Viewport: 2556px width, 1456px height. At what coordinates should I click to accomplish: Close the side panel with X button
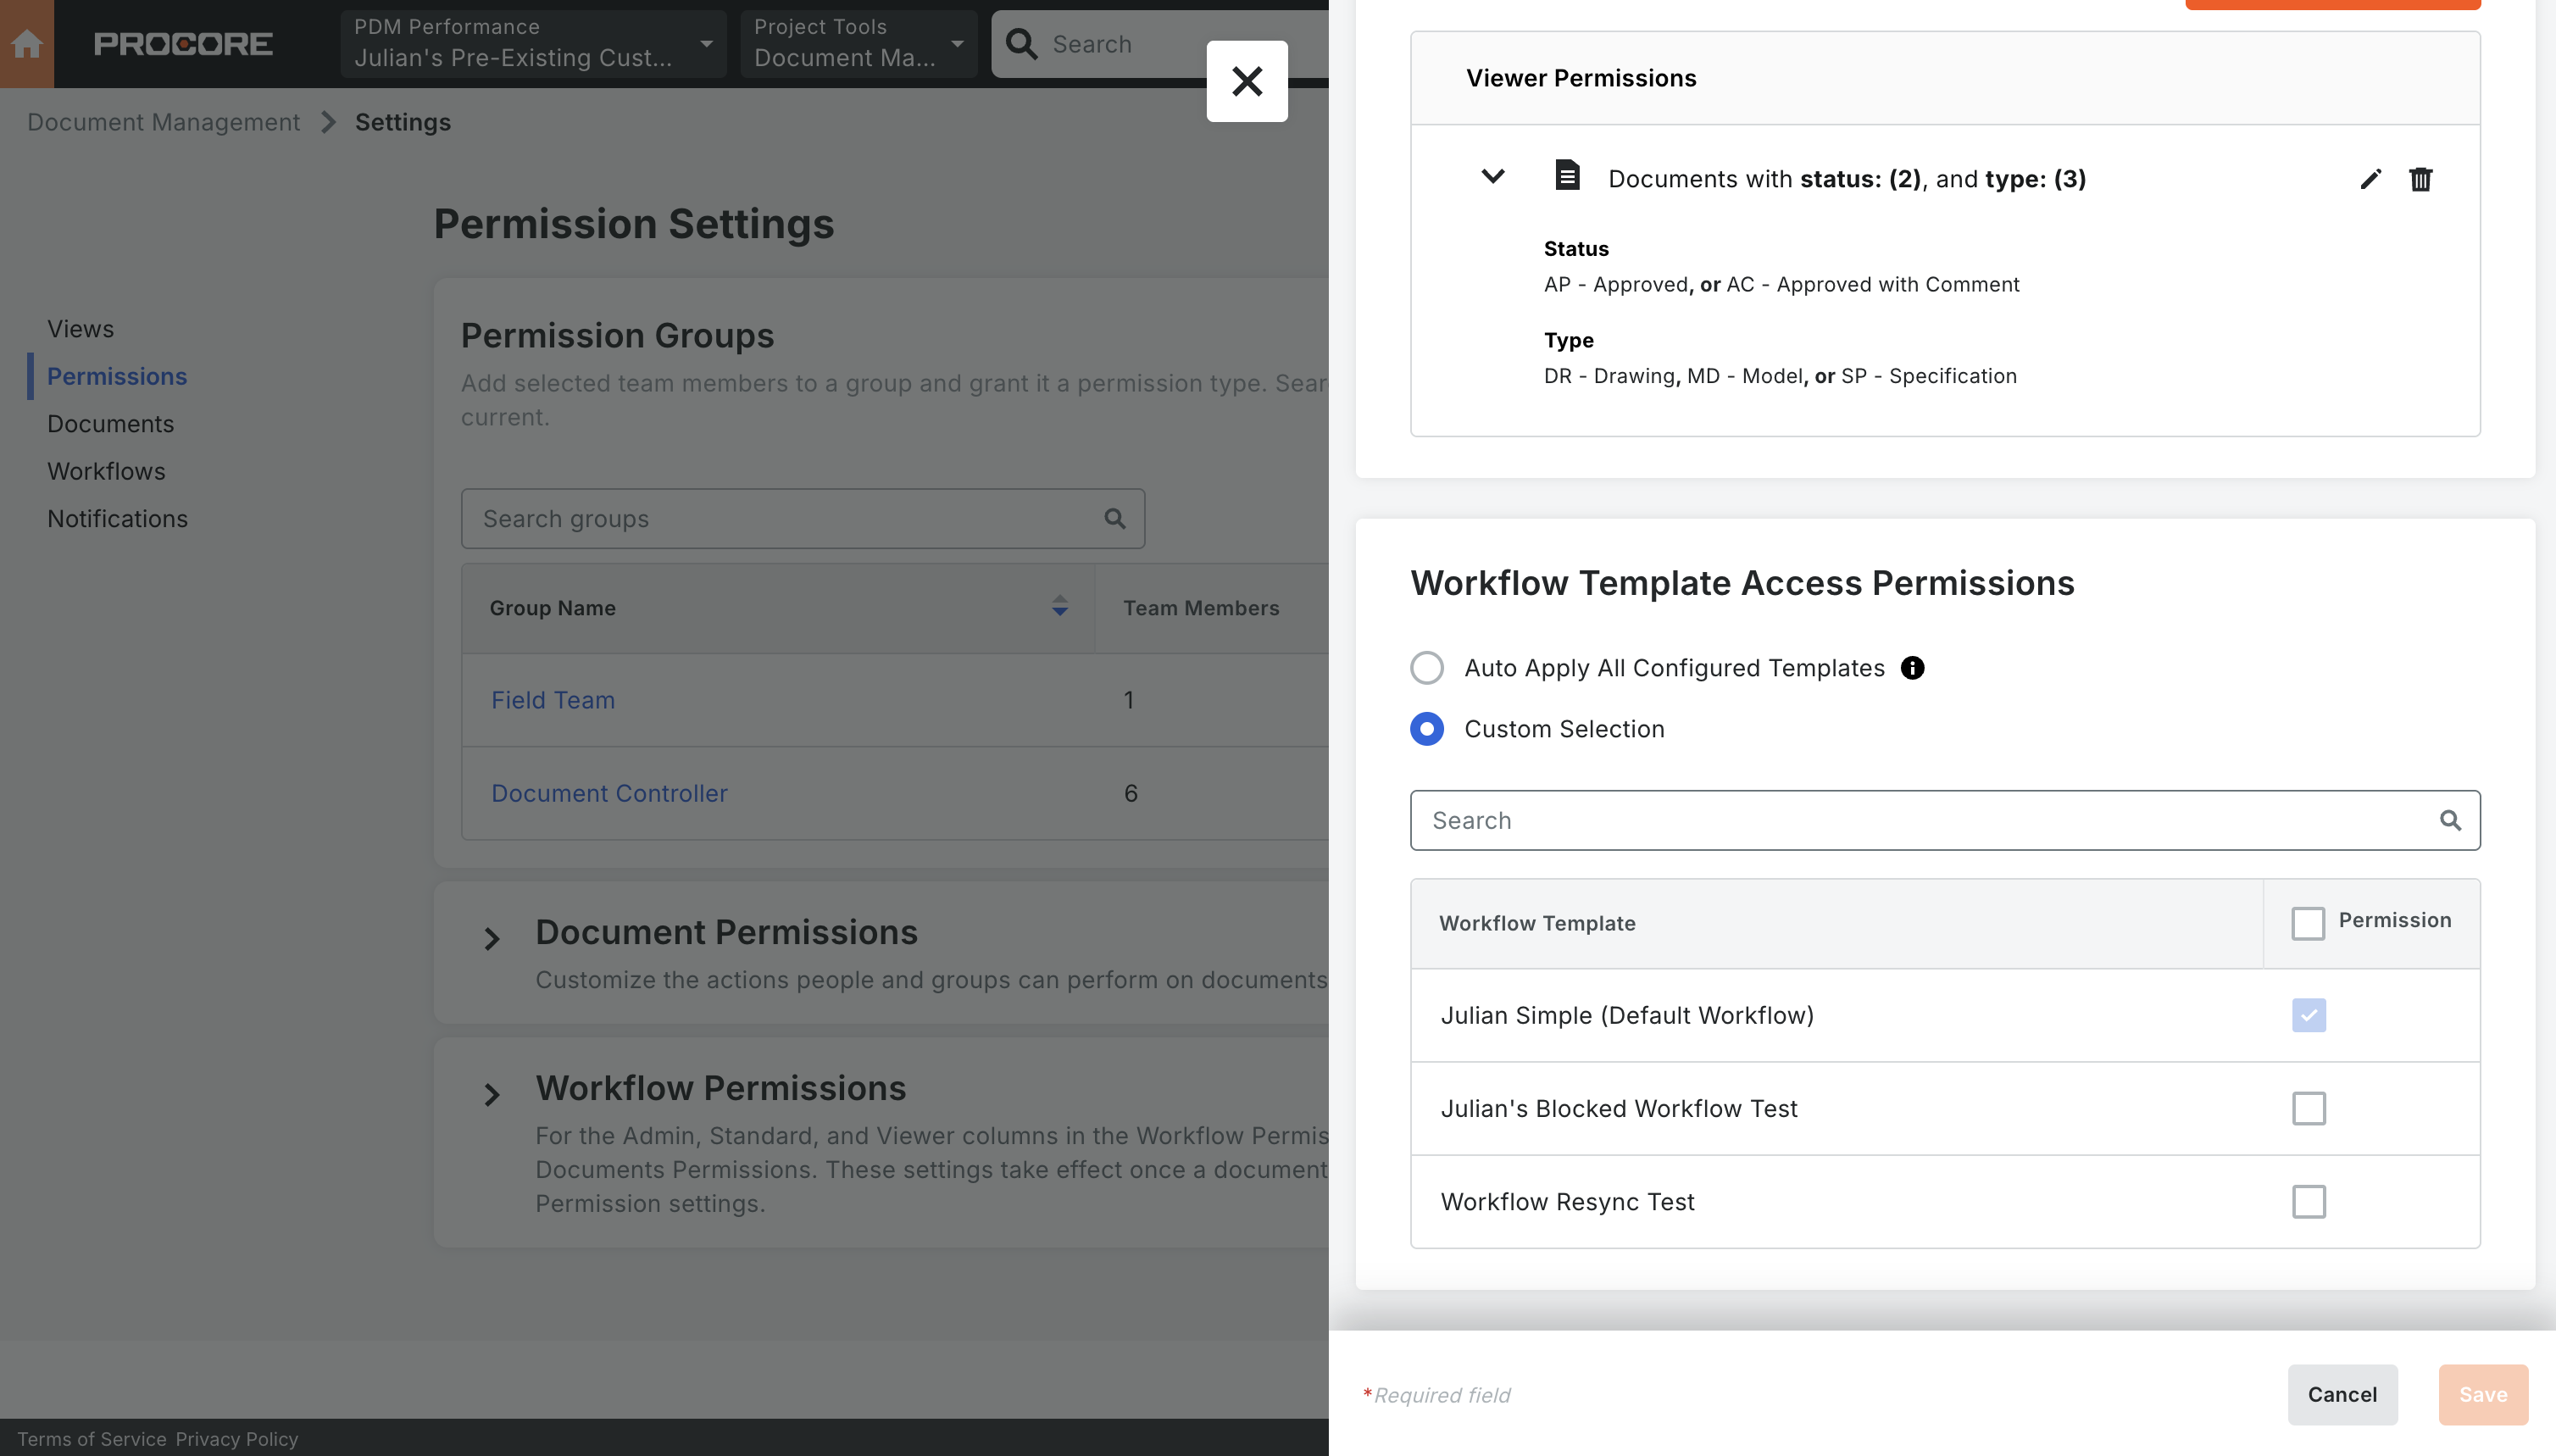point(1246,81)
